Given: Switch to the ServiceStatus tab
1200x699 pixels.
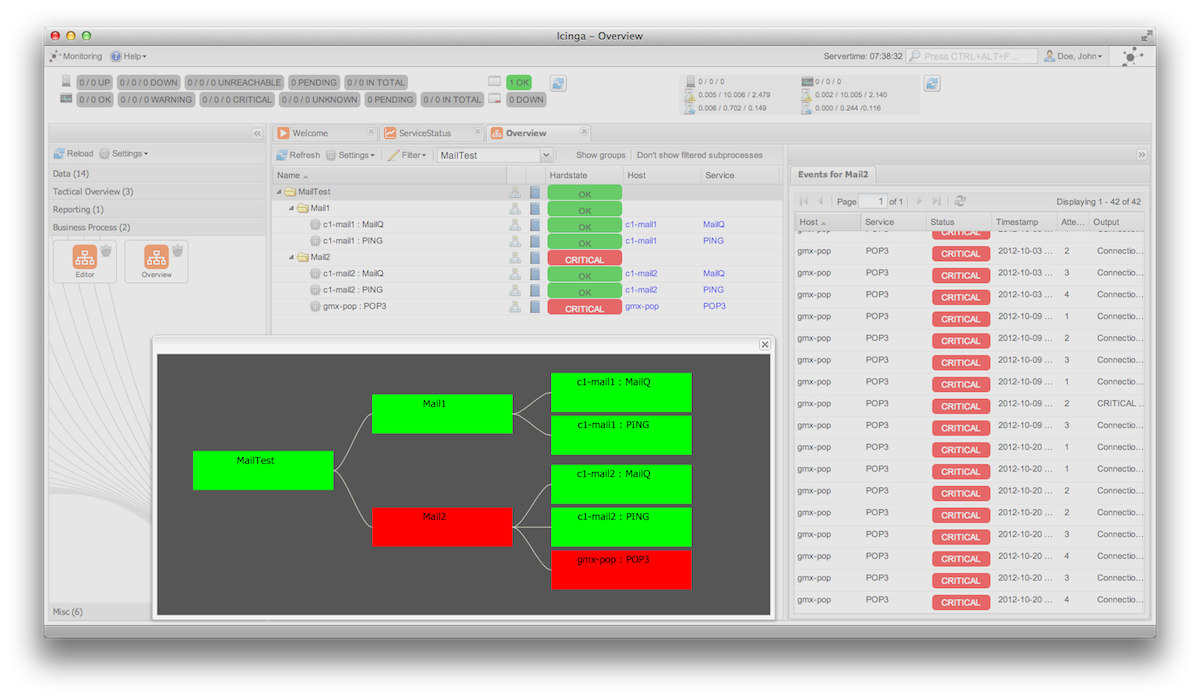Looking at the screenshot, I should click(x=424, y=133).
